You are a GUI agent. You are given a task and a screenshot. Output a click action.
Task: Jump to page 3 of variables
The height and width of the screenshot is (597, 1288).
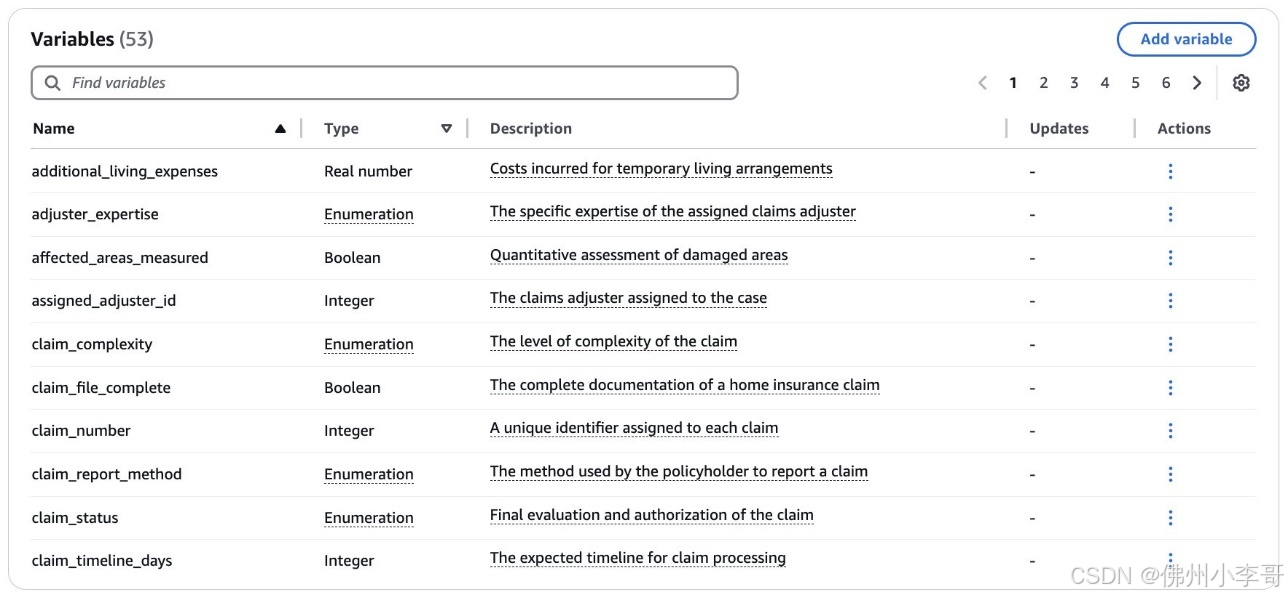click(x=1074, y=83)
